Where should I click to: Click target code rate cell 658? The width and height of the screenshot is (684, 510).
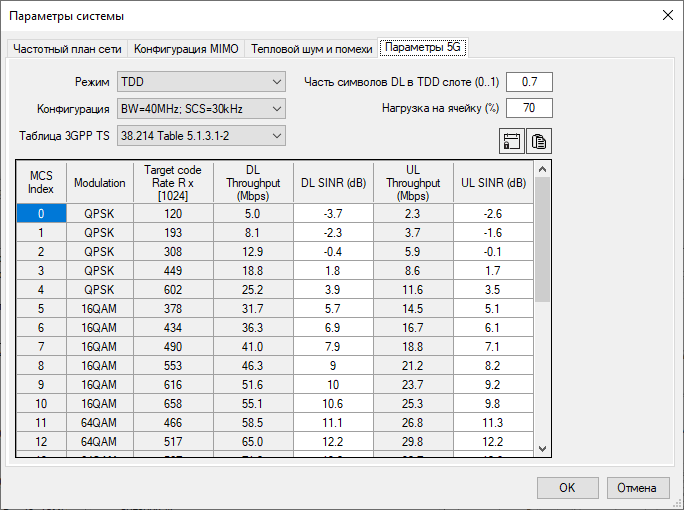[x=173, y=404]
